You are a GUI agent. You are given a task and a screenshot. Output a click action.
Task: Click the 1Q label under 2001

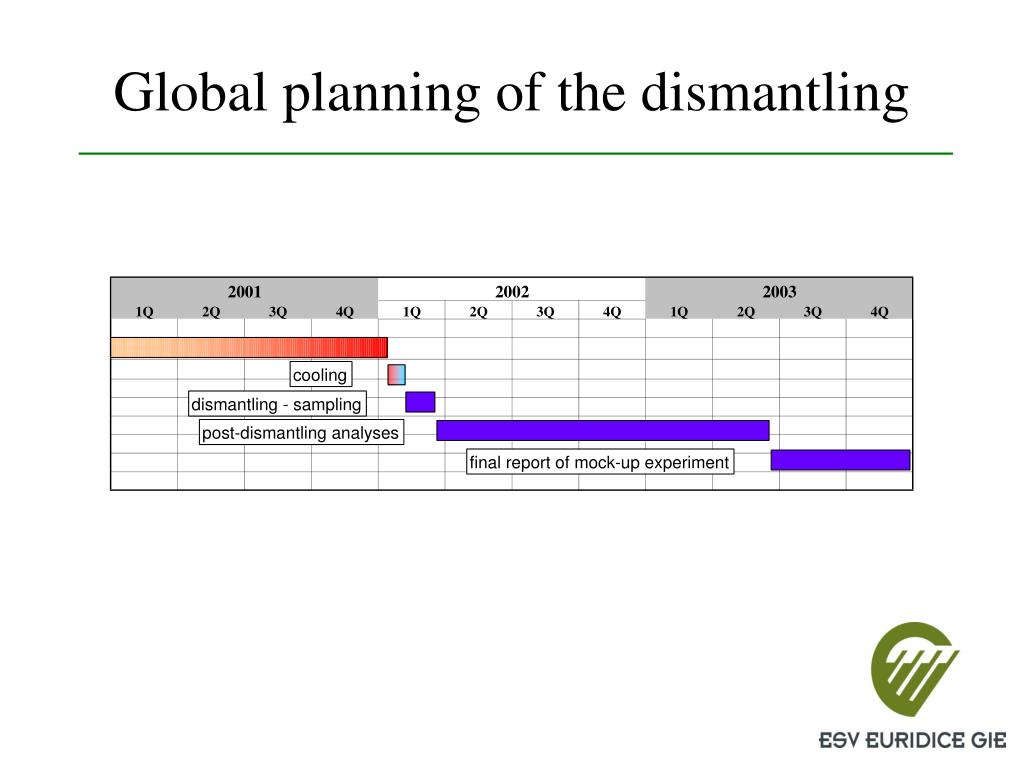pos(144,312)
